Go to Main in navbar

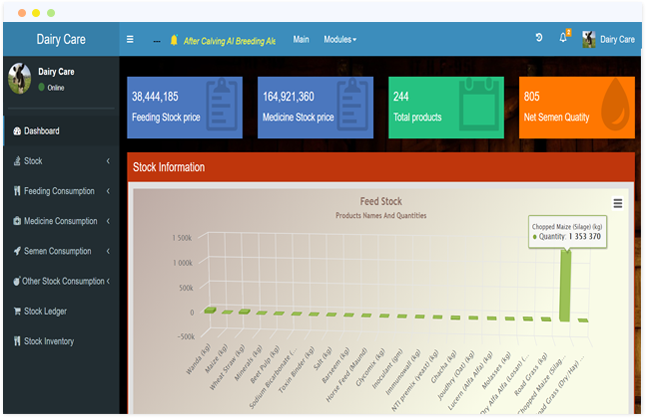[301, 40]
